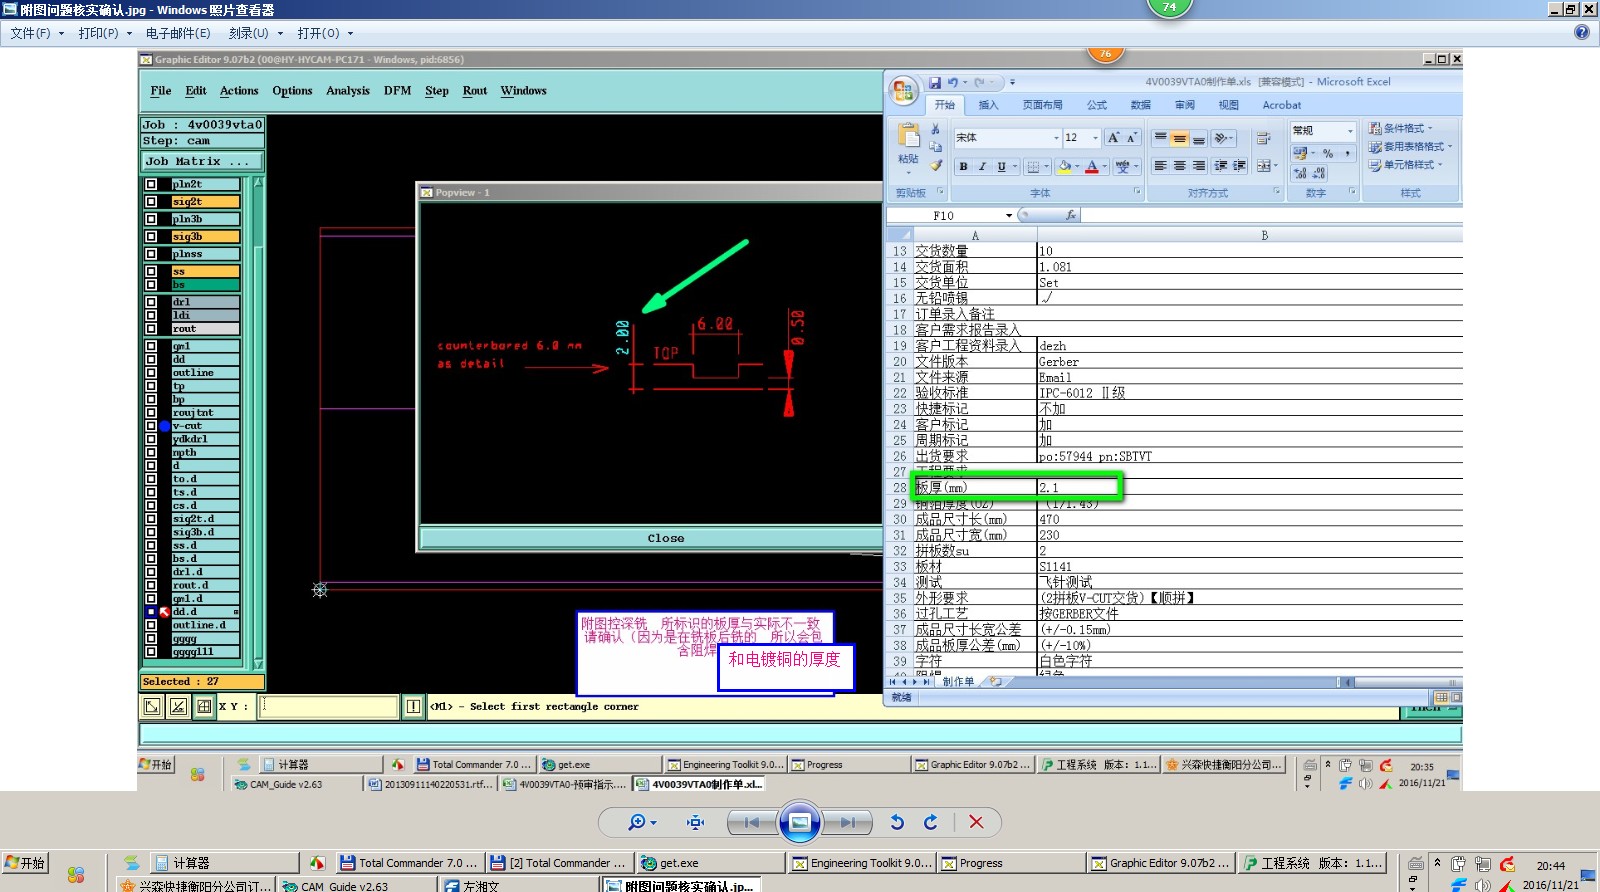Click the second snap icon left of X Y
This screenshot has width=1600, height=892.
178,707
